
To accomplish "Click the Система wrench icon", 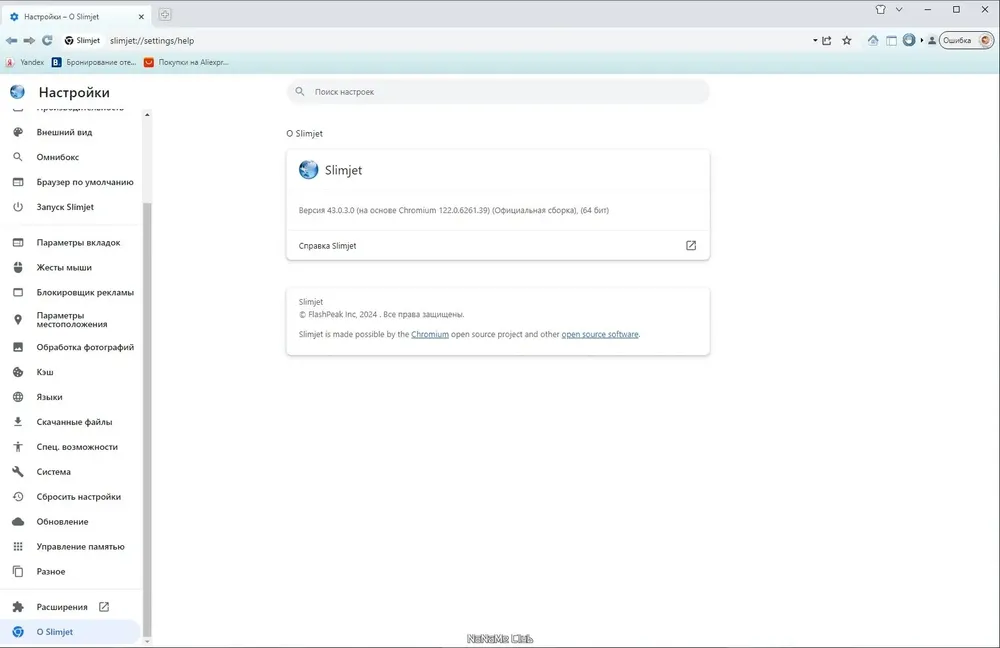I will [x=18, y=471].
